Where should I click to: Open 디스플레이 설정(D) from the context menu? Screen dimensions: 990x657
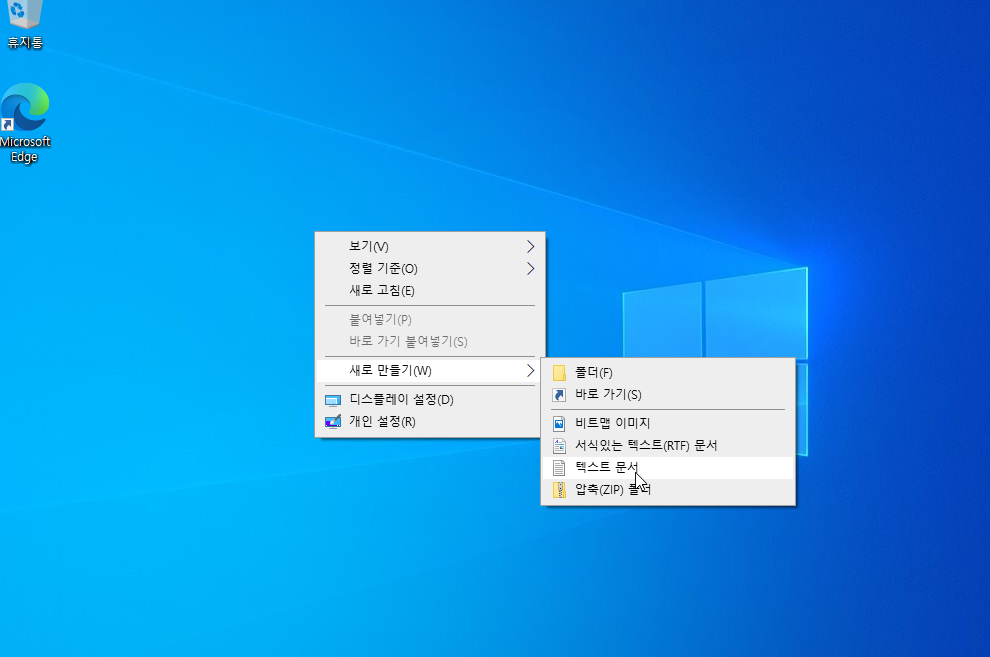pos(430,400)
